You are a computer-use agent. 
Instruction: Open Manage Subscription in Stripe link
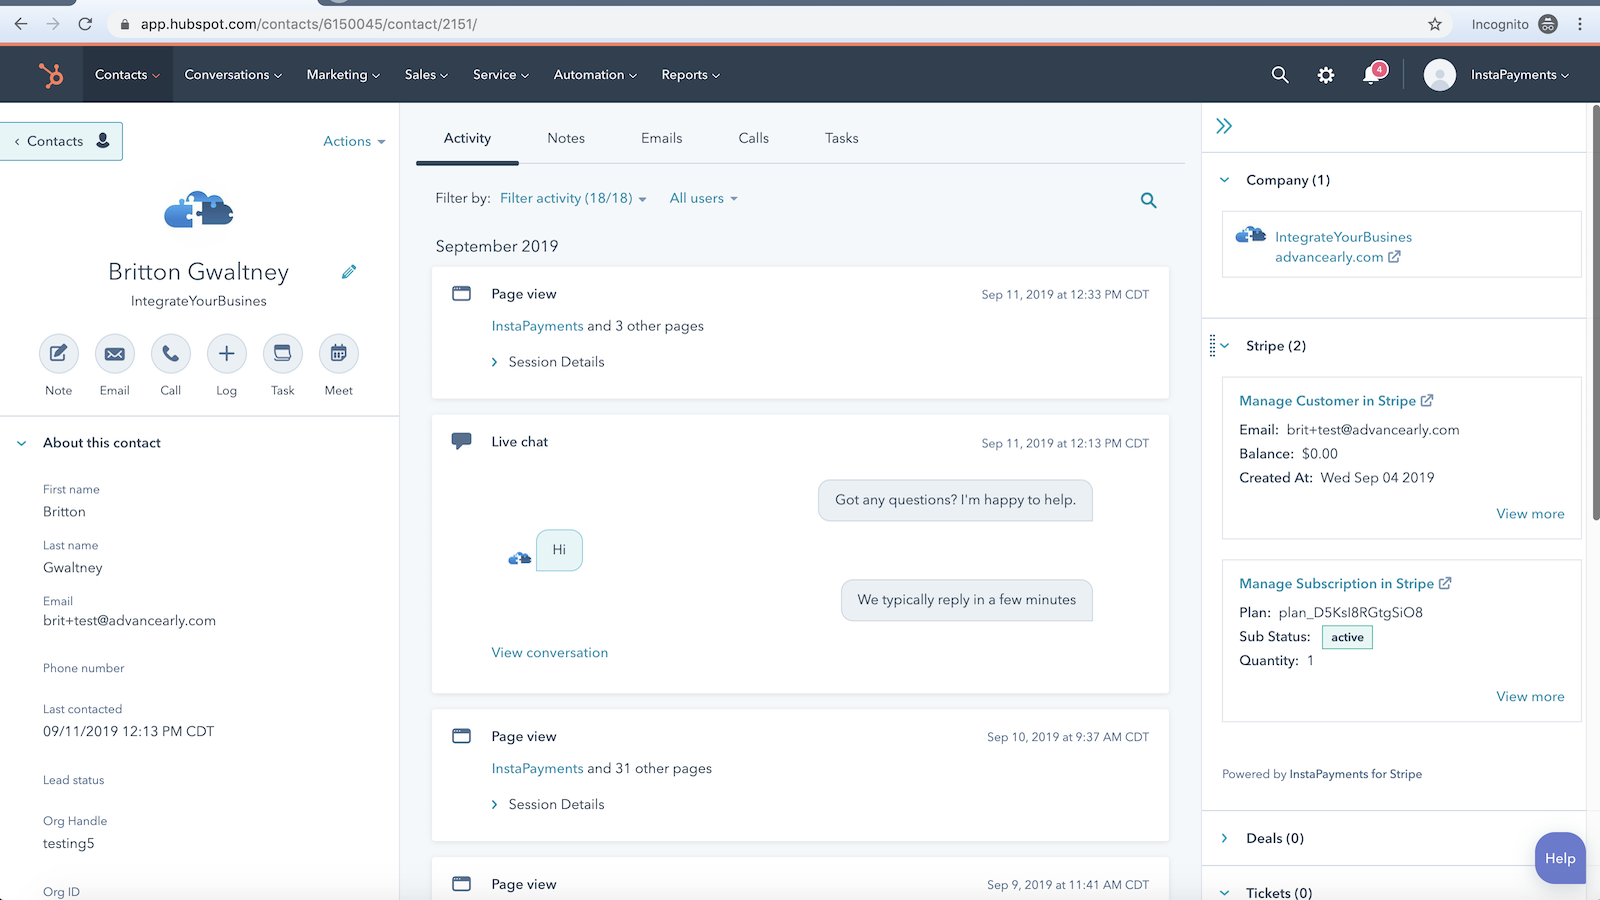1336,583
